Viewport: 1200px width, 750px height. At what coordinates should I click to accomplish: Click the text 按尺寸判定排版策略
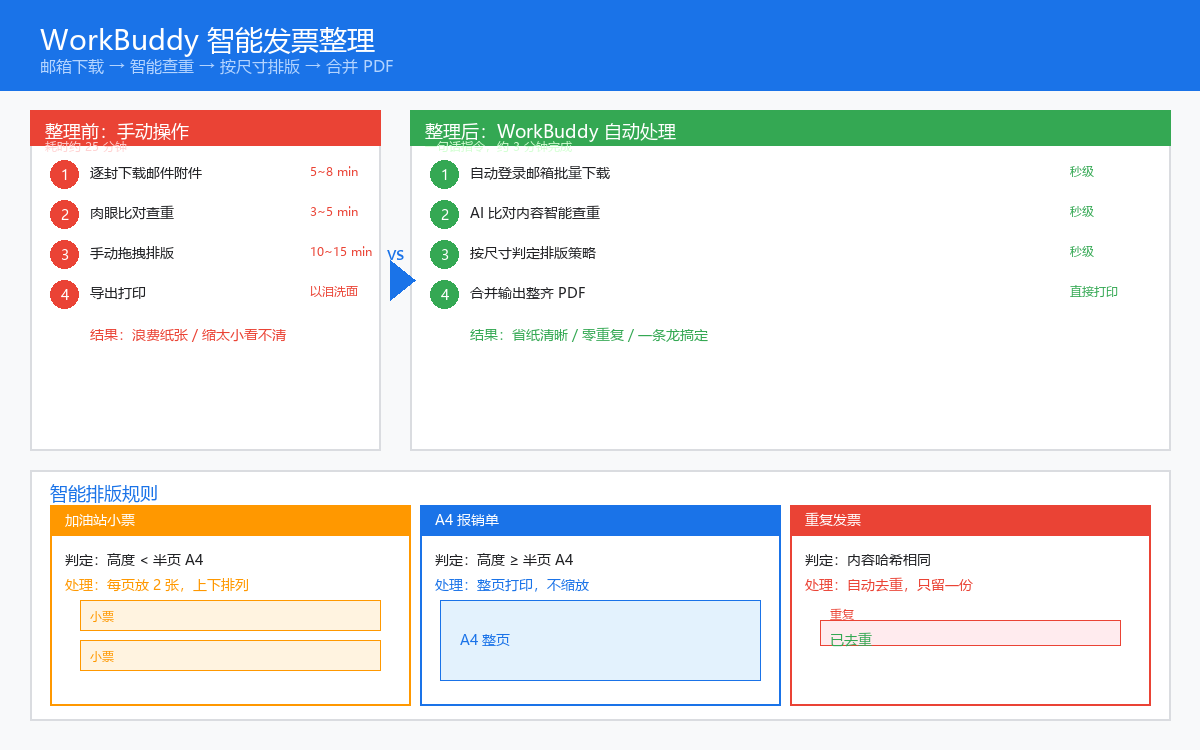tap(533, 253)
